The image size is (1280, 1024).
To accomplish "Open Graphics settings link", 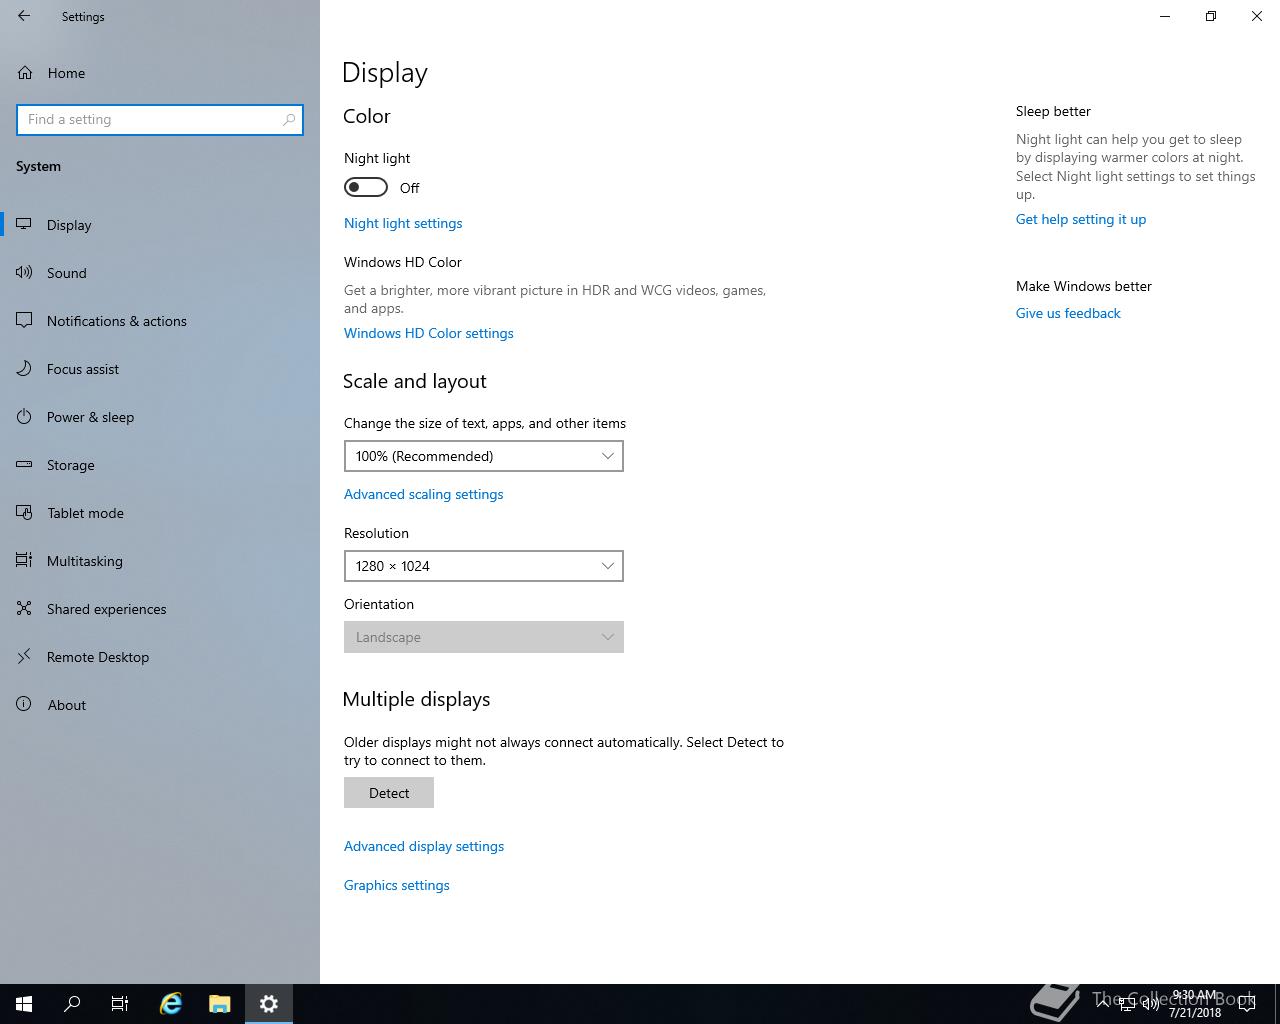I will click(397, 885).
